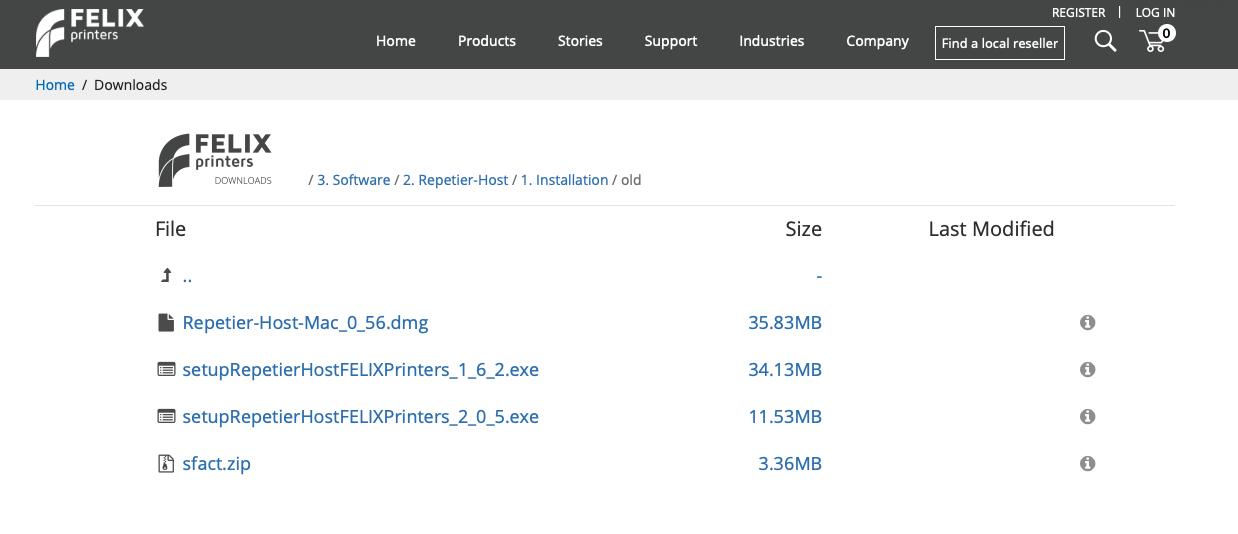Viewport: 1238px width, 534px height.
Task: Go to 2. Repetier-Host breadcrumb folder
Action: pyautogui.click(x=456, y=180)
